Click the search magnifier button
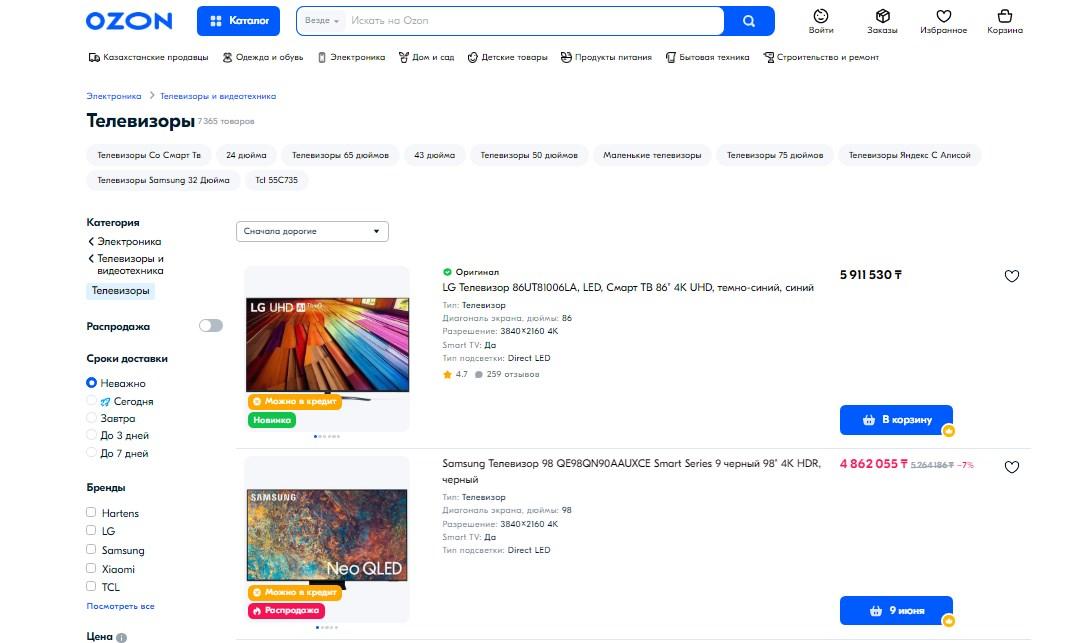Viewport: 1091px width, 643px height. [x=749, y=21]
